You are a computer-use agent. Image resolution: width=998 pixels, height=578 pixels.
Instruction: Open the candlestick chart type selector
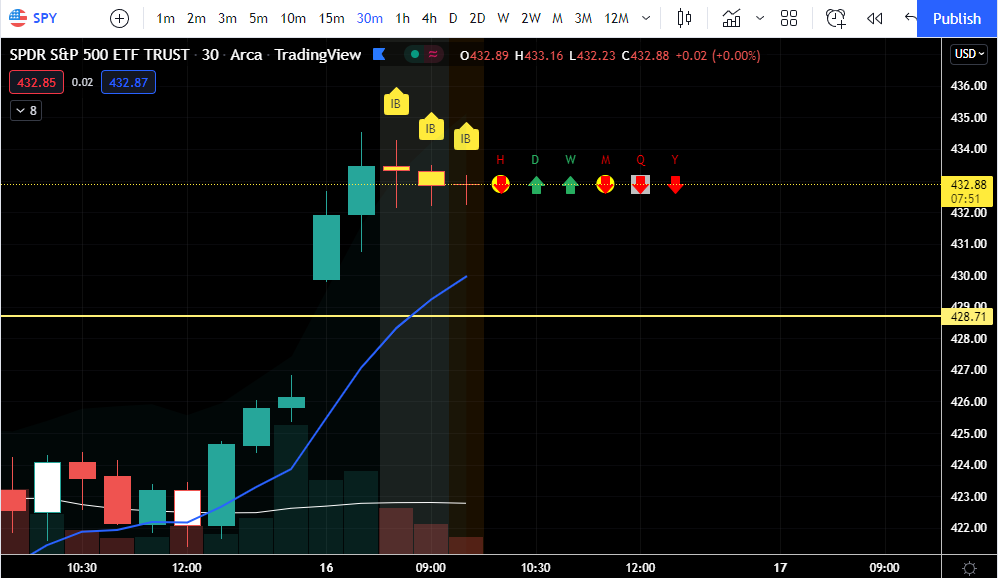pos(684,18)
